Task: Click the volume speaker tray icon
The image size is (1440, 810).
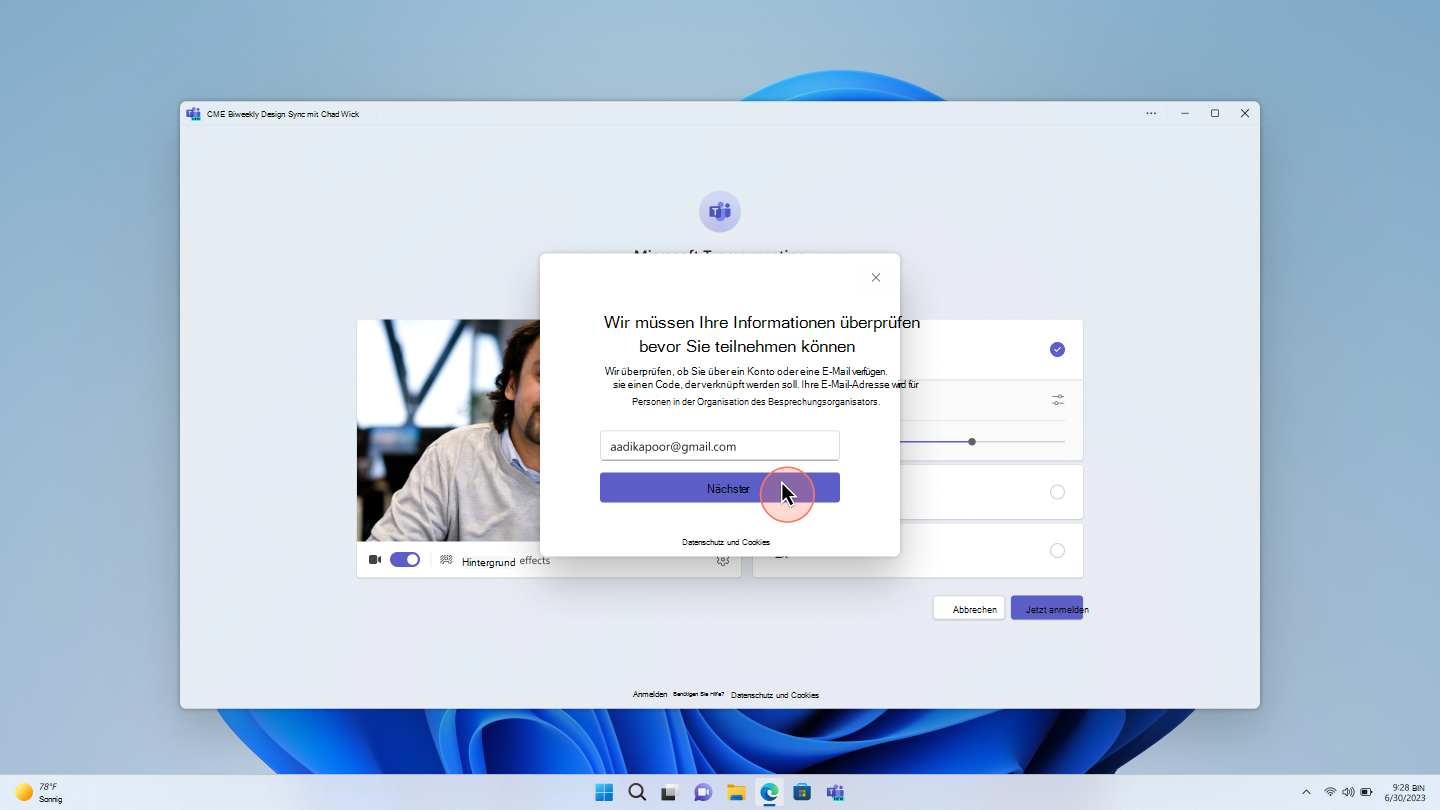Action: click(1348, 792)
